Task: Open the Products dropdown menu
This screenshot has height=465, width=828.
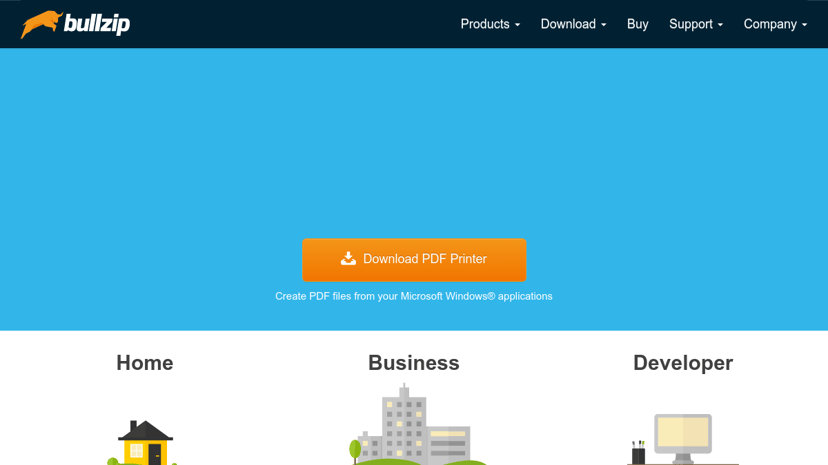Action: (490, 24)
